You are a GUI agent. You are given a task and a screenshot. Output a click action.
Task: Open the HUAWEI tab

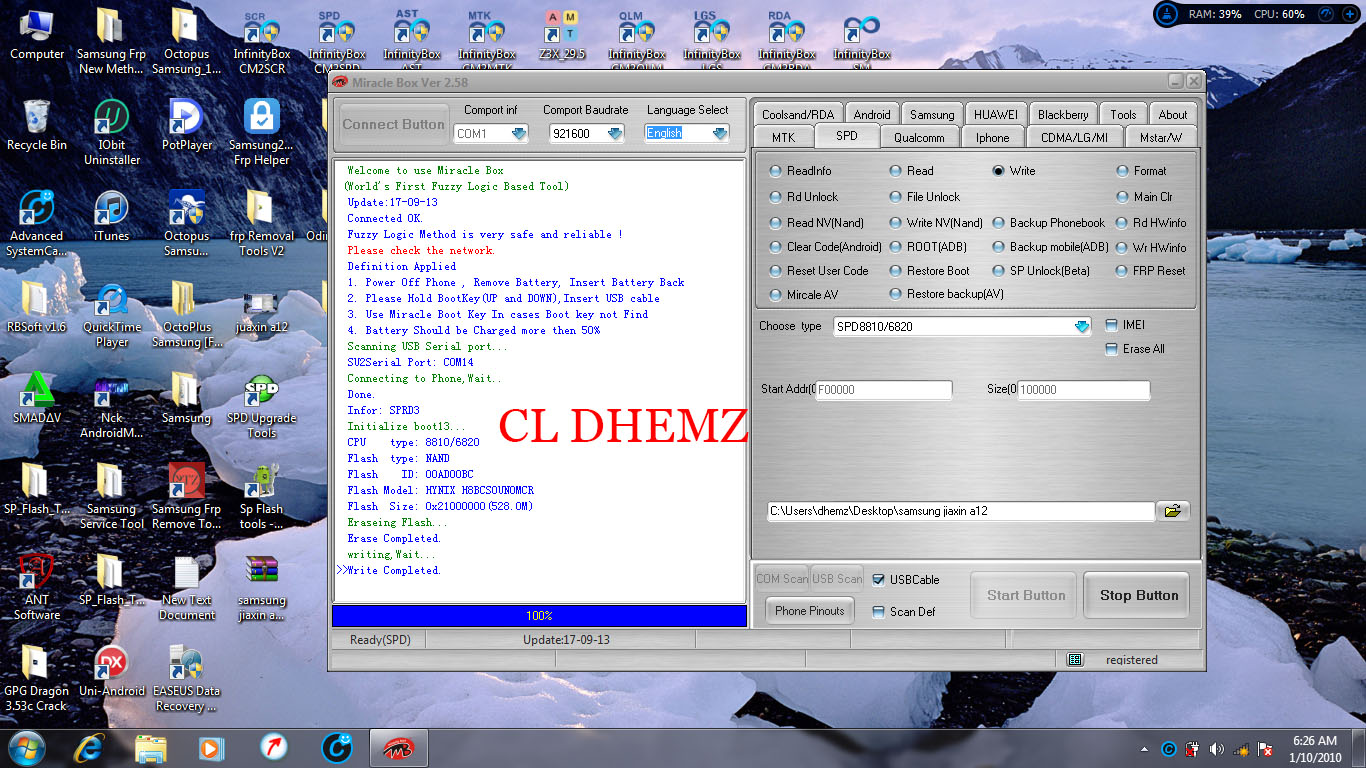(995, 115)
